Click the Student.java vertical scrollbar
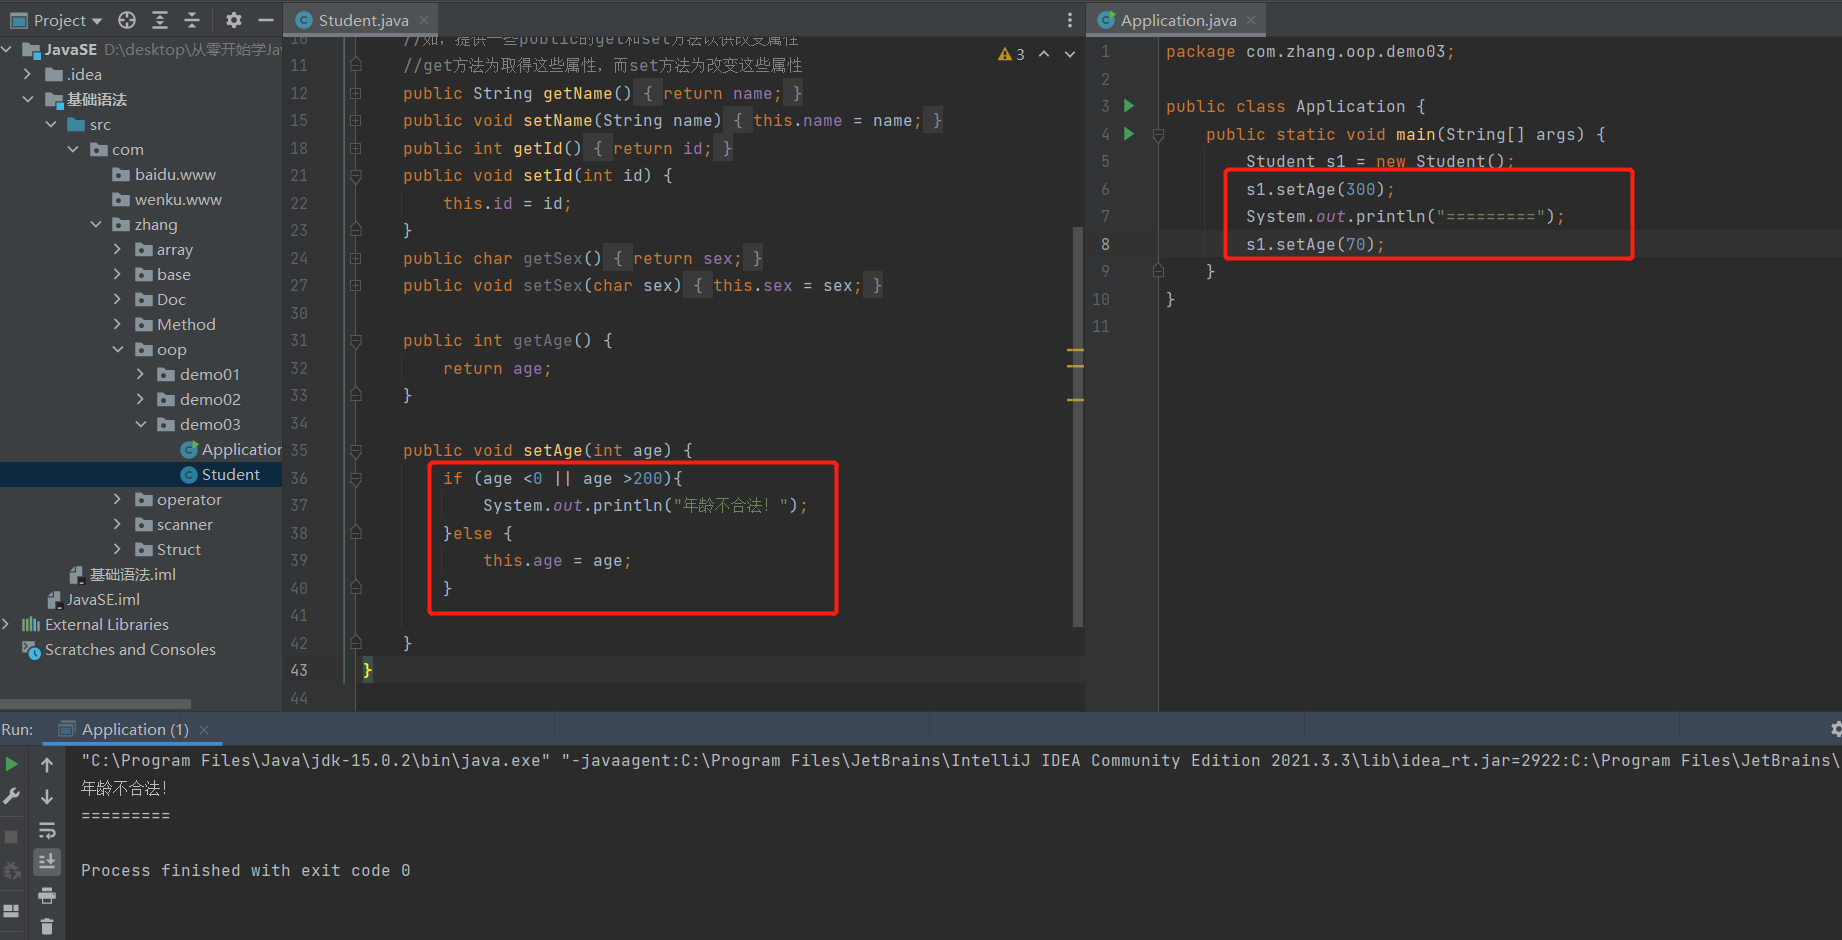This screenshot has width=1842, height=940. pyautogui.click(x=1077, y=427)
